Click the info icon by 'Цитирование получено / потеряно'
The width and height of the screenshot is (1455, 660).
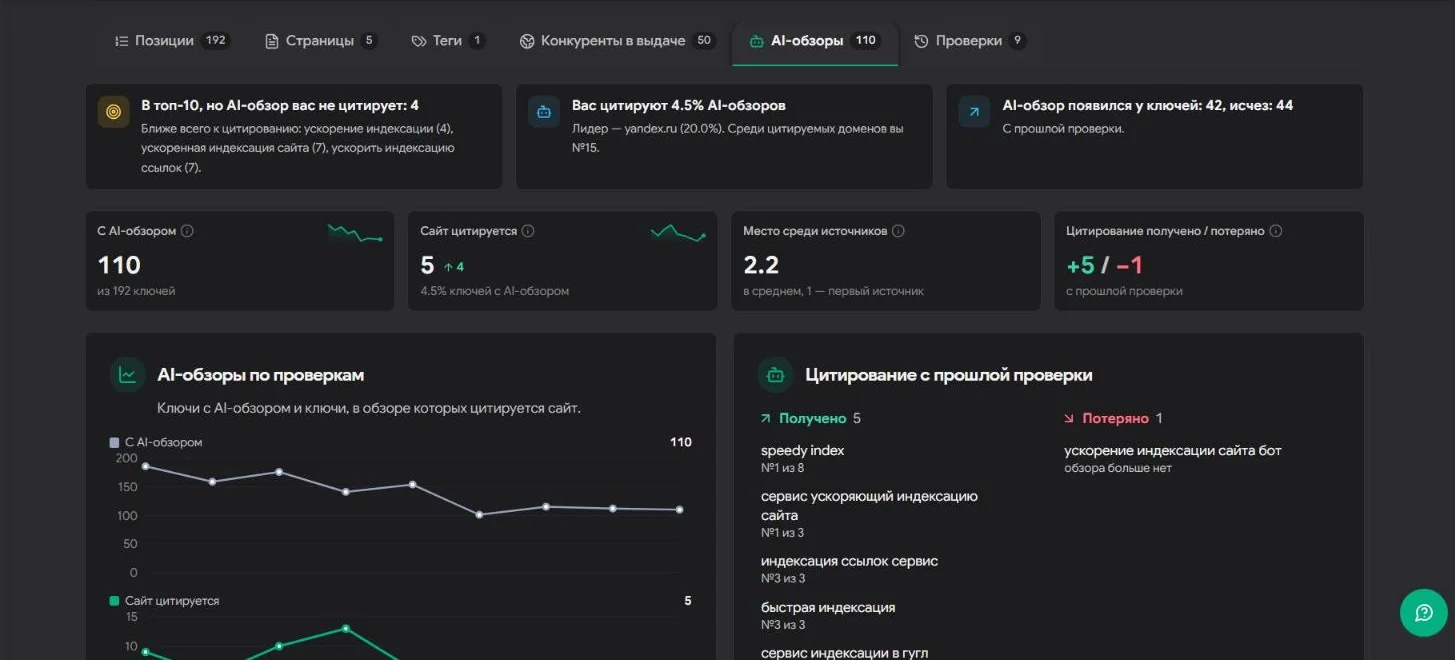[x=1275, y=231]
